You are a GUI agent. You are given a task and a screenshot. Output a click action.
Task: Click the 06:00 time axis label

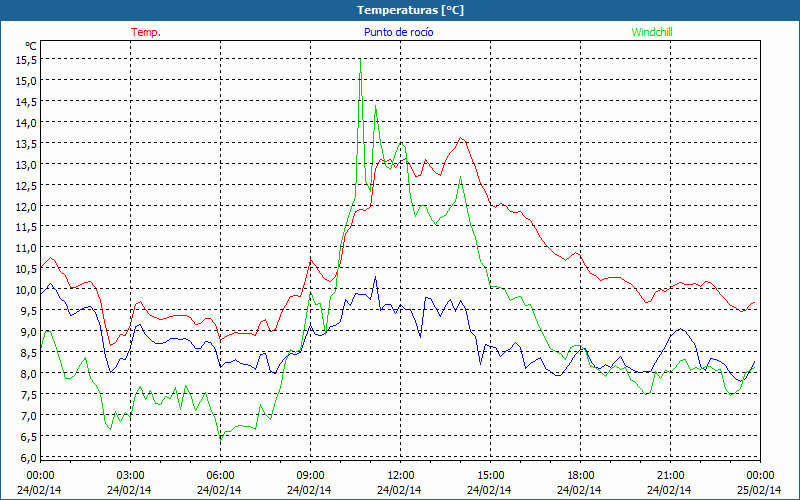pos(220,476)
